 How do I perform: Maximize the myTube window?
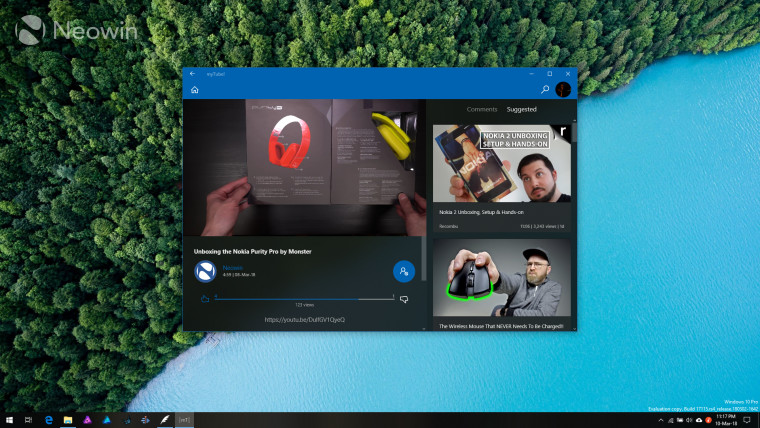(x=550, y=74)
